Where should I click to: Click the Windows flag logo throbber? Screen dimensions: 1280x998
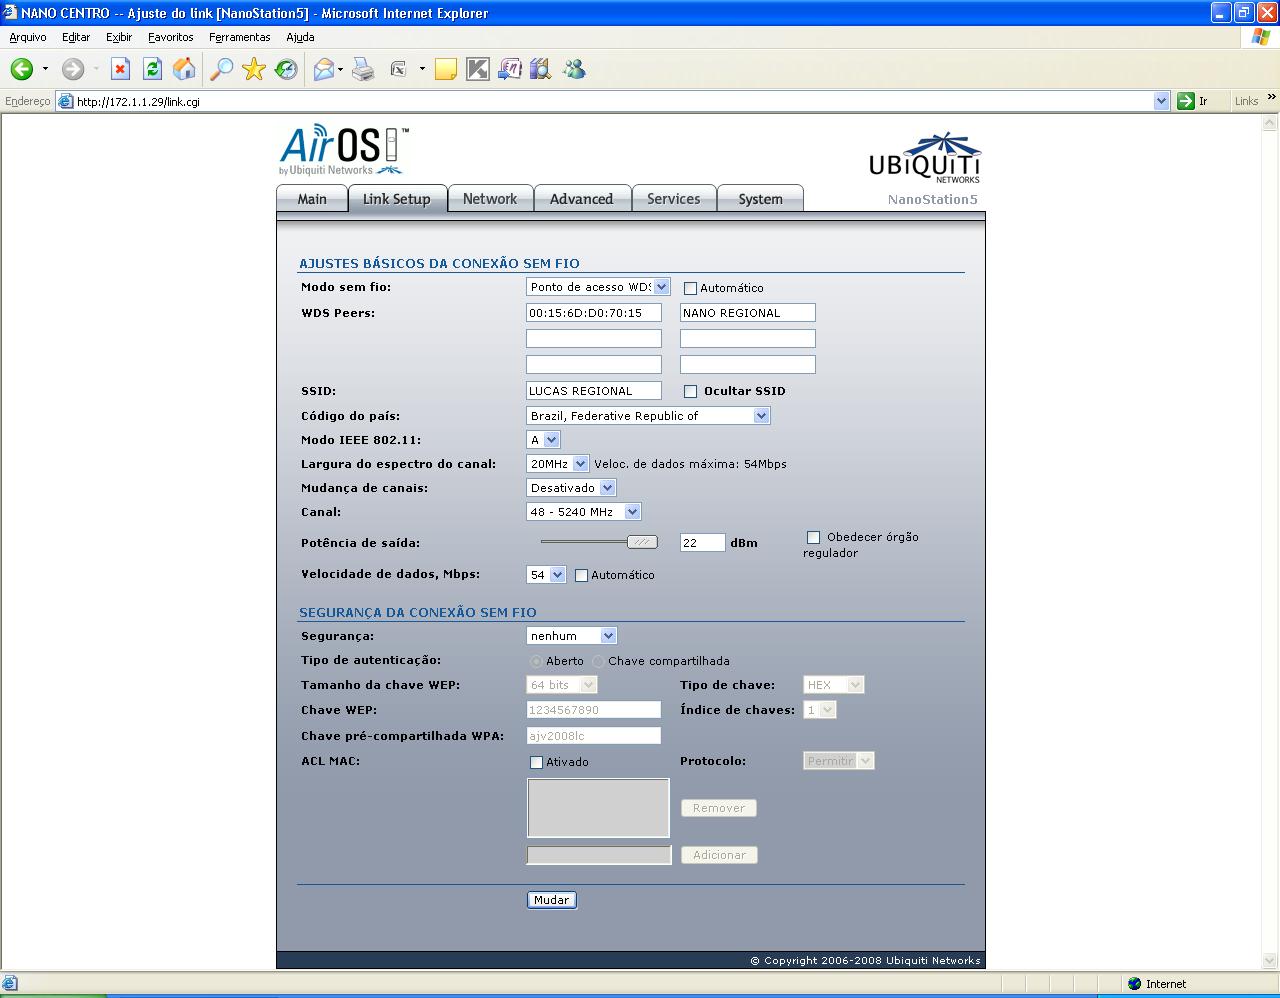tap(1261, 37)
